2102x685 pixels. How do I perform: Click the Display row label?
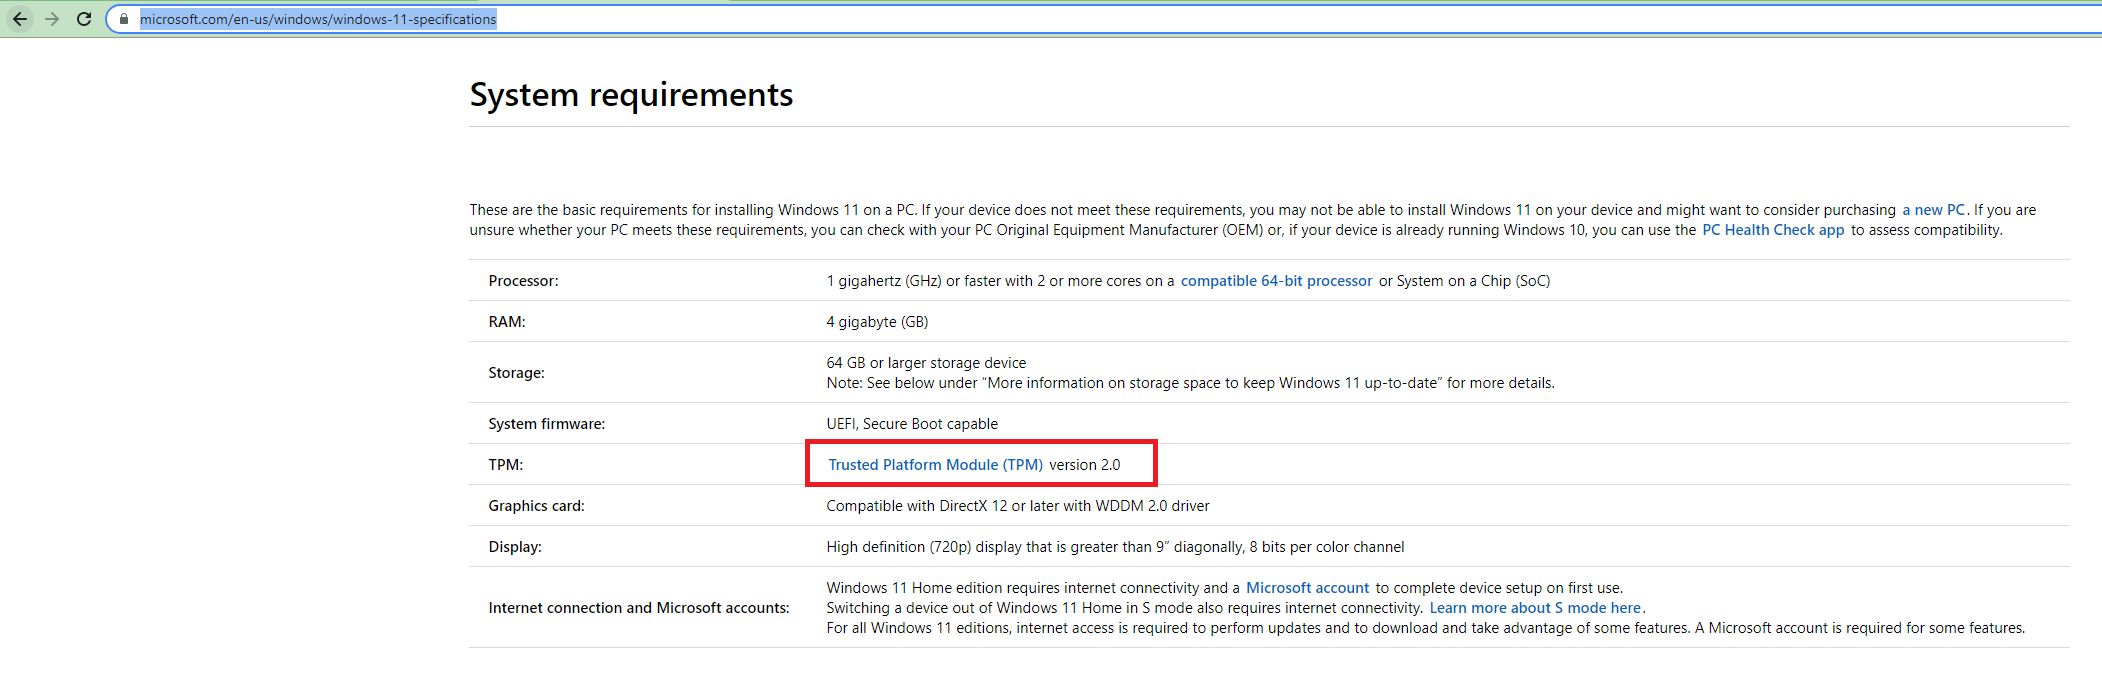515,547
